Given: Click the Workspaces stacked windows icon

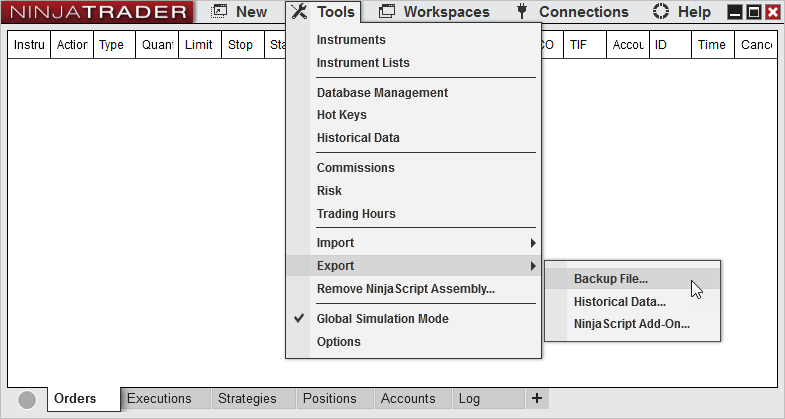Looking at the screenshot, I should [386, 12].
